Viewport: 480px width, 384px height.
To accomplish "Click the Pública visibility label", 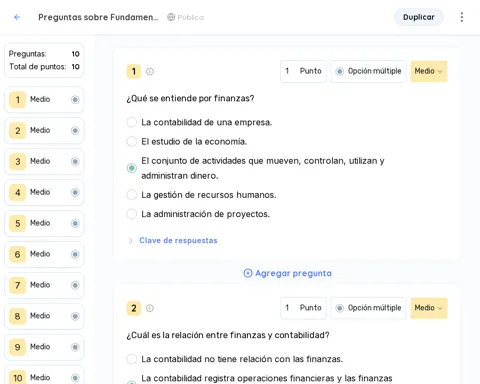I will 190,17.
